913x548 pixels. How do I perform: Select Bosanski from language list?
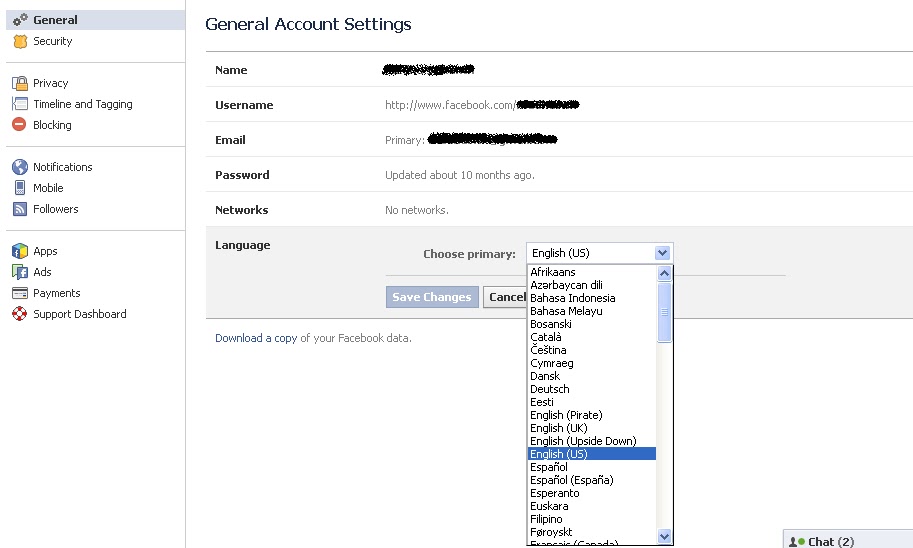click(x=592, y=324)
